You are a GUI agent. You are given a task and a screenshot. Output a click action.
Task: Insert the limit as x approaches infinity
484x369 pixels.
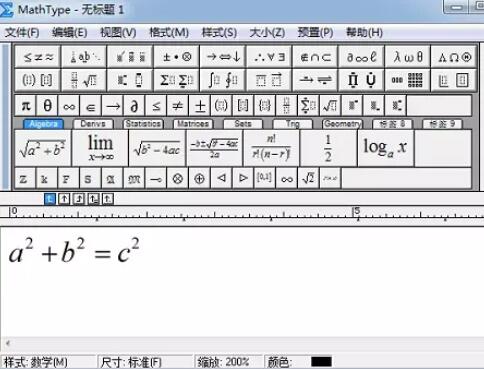click(x=100, y=148)
